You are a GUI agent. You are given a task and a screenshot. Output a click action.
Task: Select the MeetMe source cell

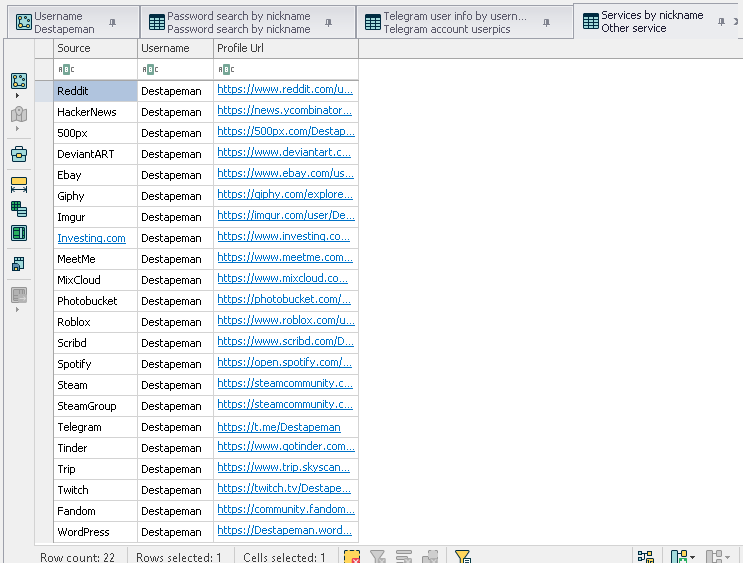[x=95, y=259]
